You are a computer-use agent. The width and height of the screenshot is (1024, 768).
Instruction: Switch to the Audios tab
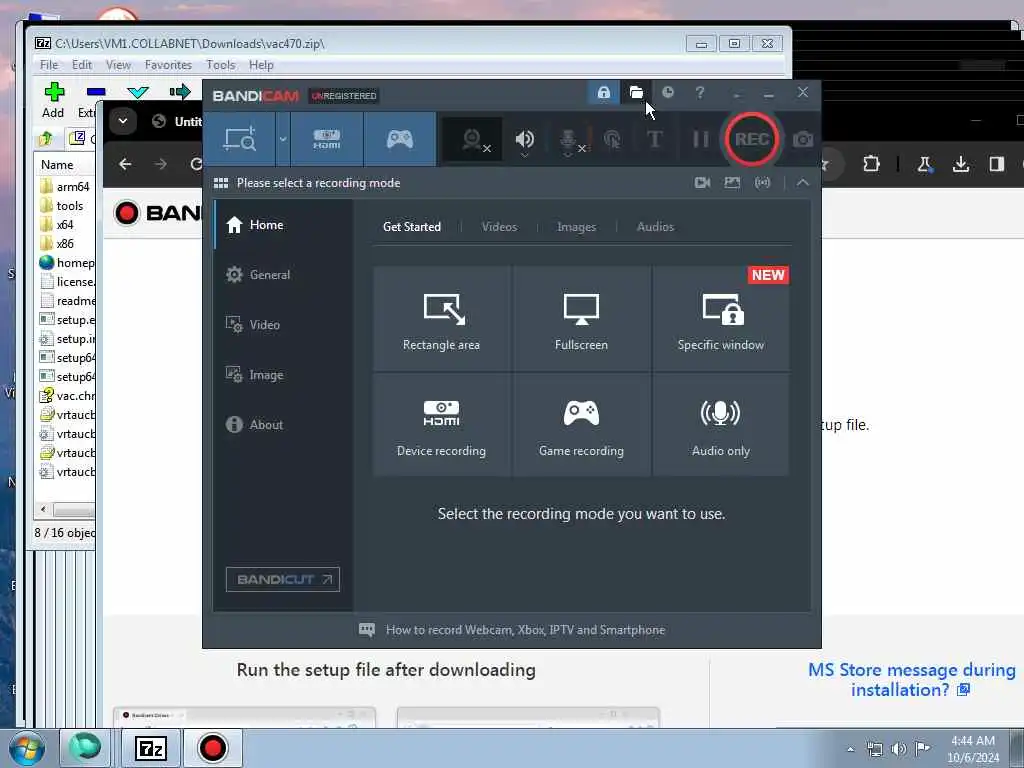pyautogui.click(x=655, y=227)
